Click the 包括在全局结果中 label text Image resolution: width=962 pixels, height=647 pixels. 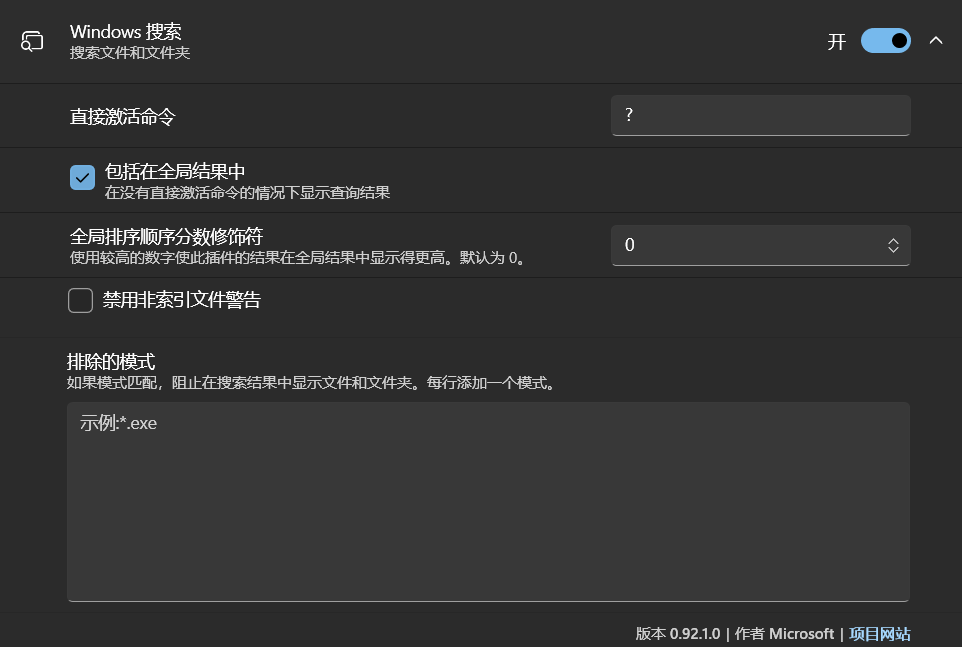175,172
